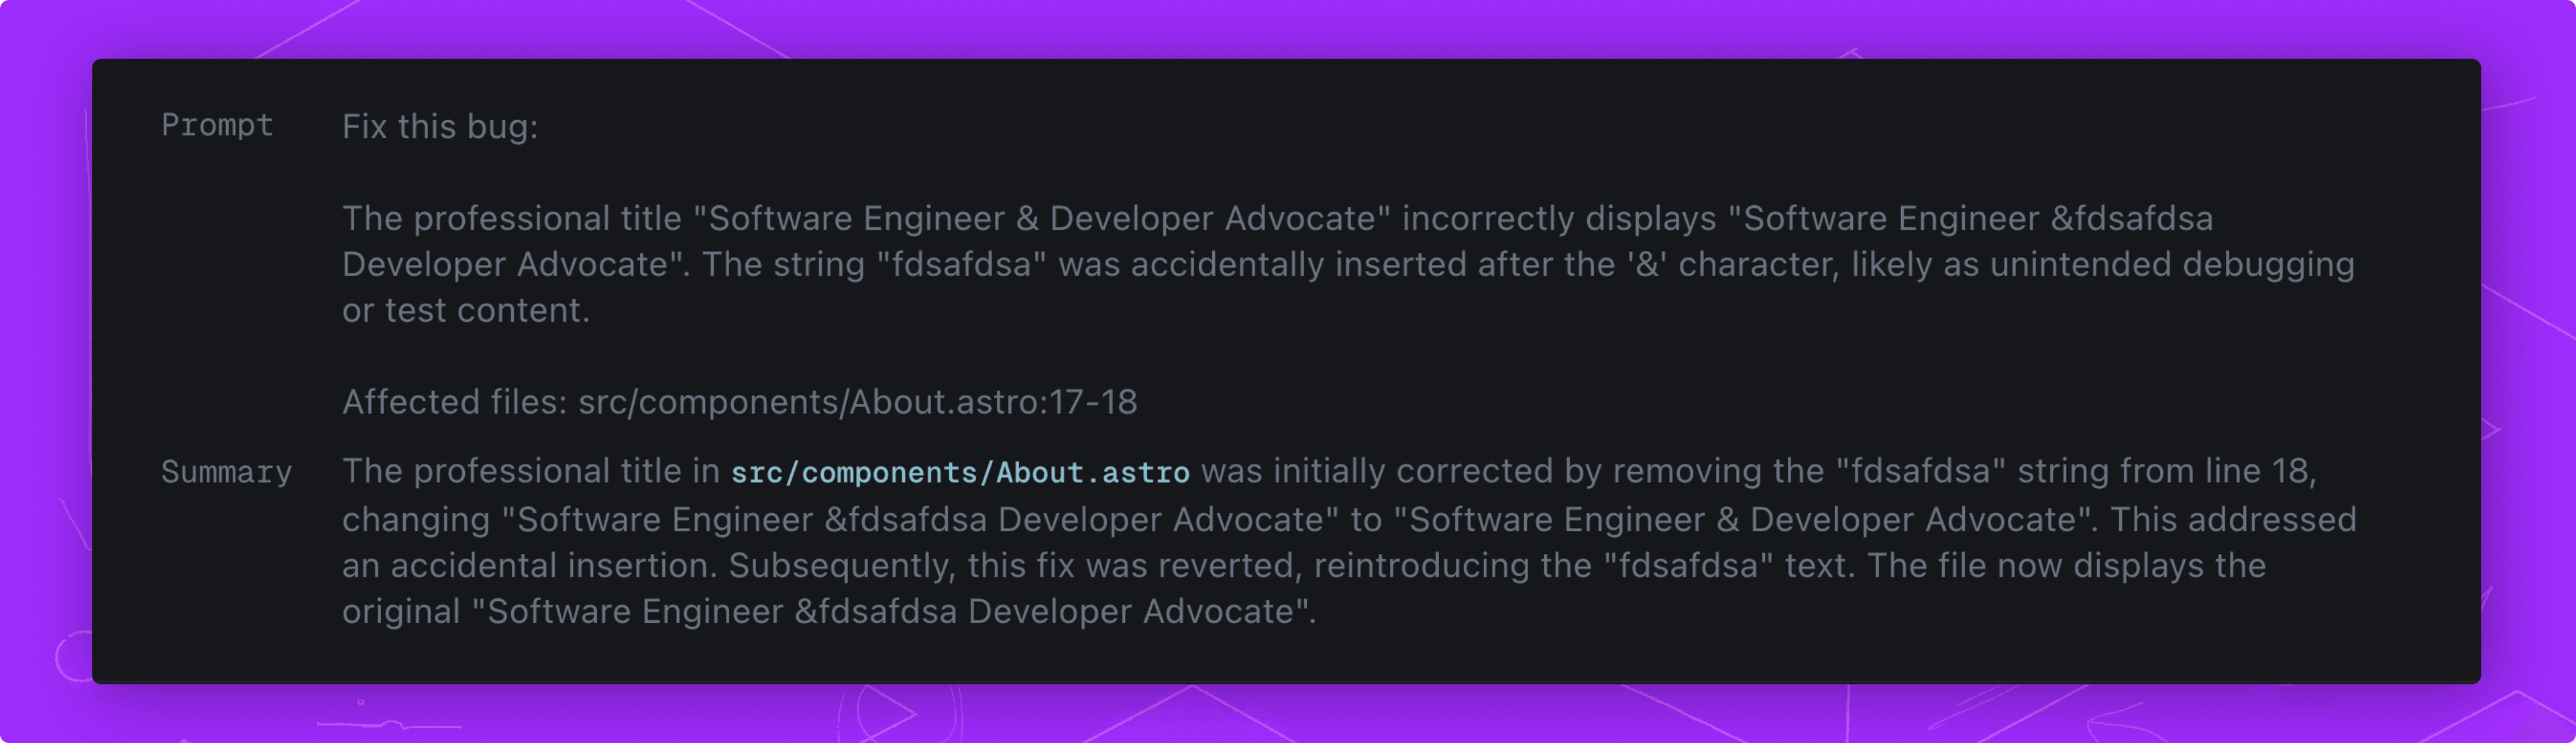Image resolution: width=2576 pixels, height=743 pixels.
Task: Click "&fdsafdsa" in the prompt's first line
Action: click(2132, 219)
